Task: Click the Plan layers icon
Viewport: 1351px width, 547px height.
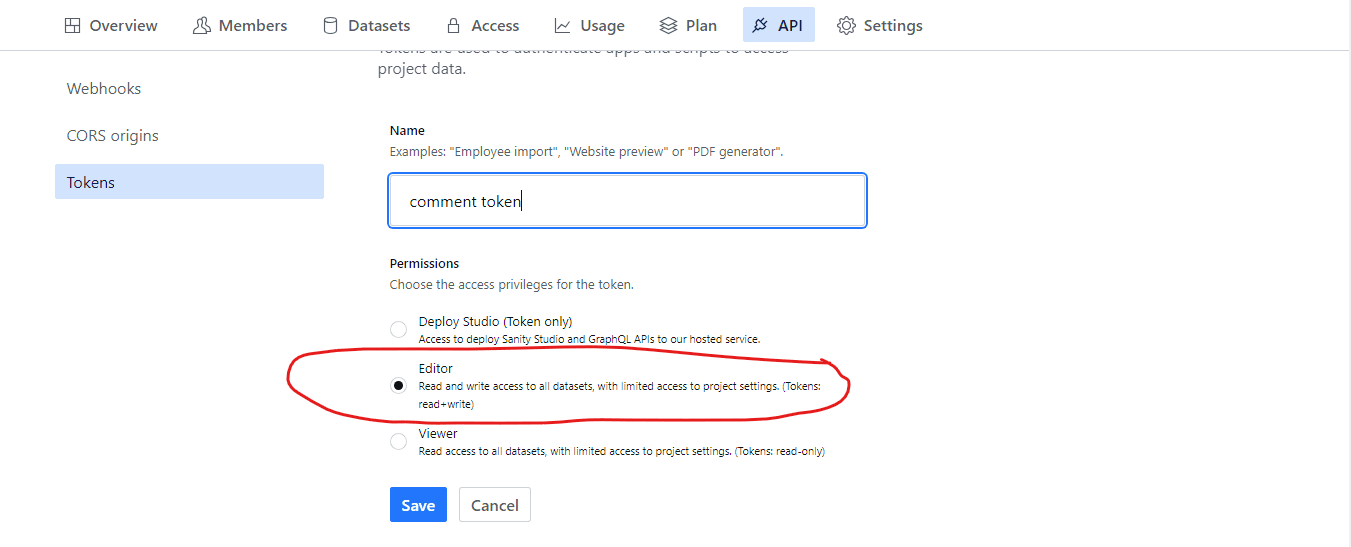Action: click(669, 26)
